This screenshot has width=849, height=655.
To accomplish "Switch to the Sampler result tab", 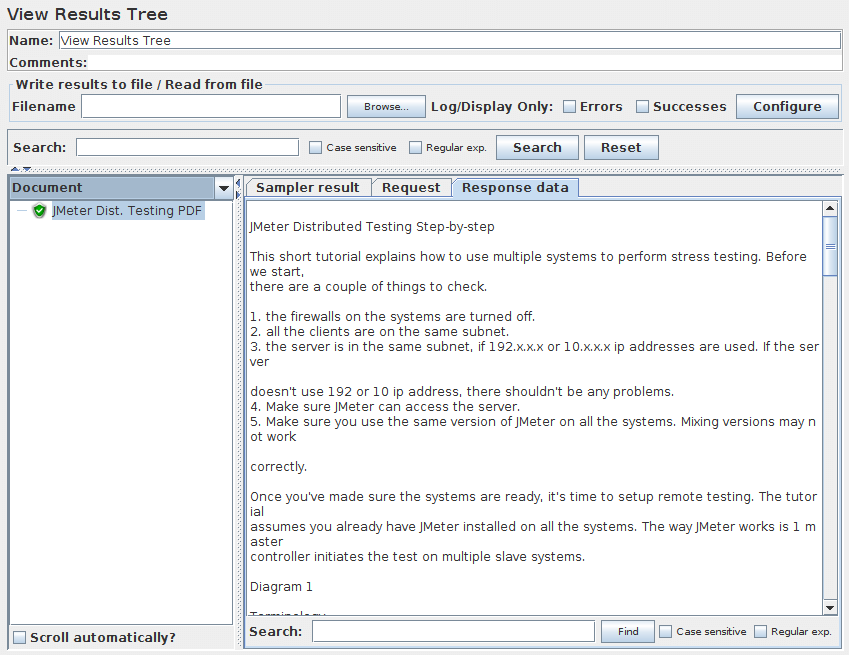I will 308,187.
